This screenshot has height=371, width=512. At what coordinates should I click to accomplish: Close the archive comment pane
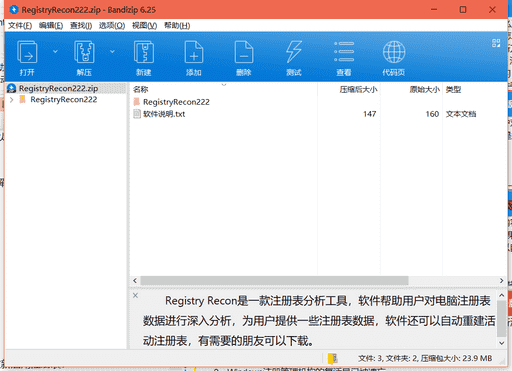coord(135,295)
